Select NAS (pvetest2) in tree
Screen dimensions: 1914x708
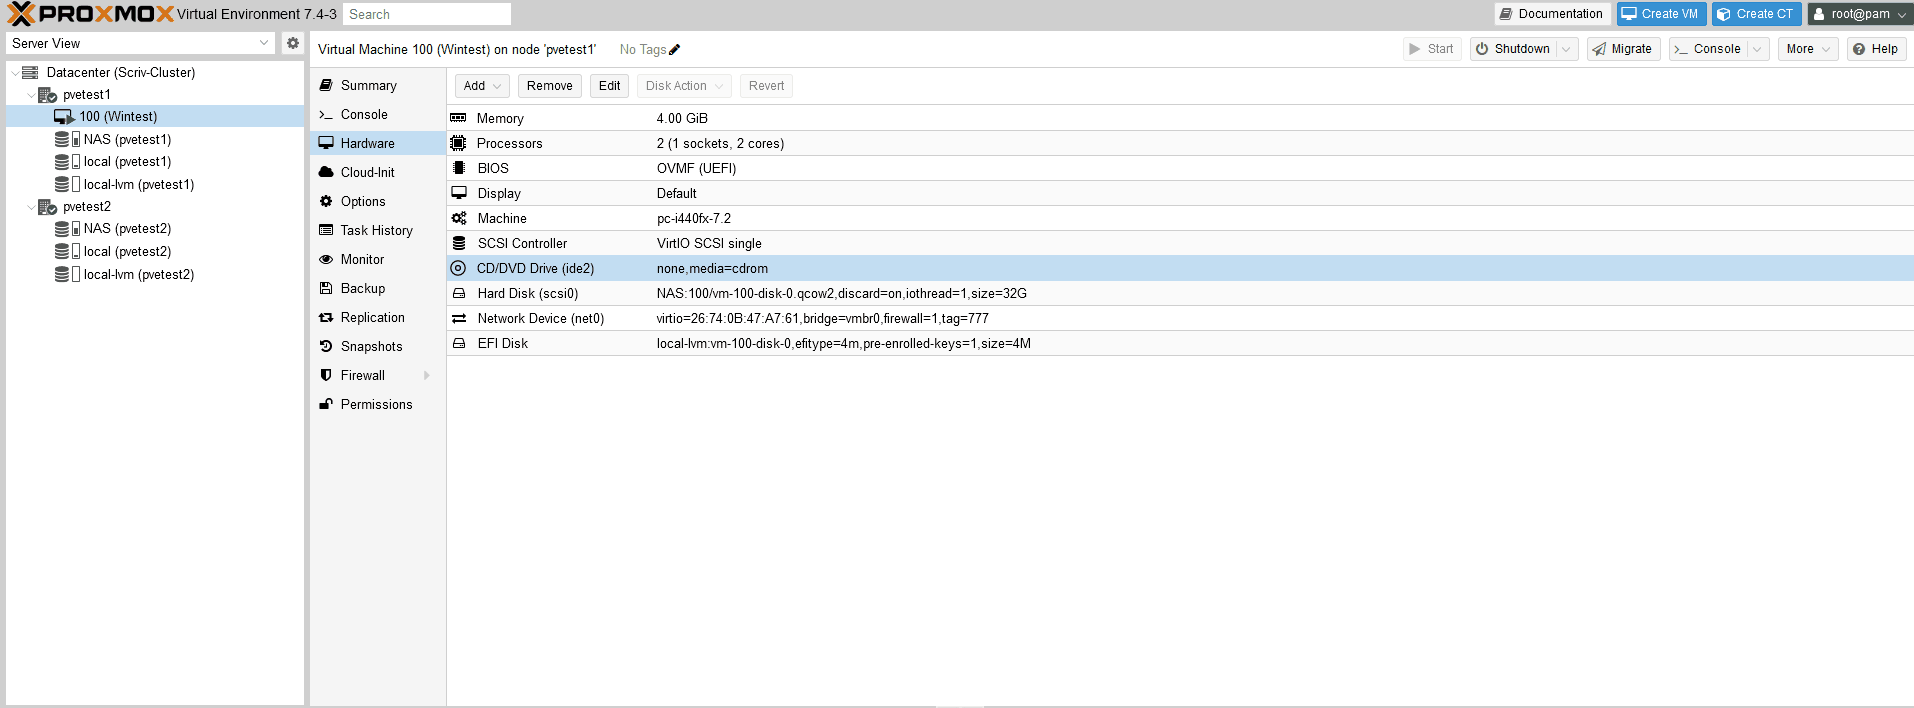pyautogui.click(x=155, y=229)
